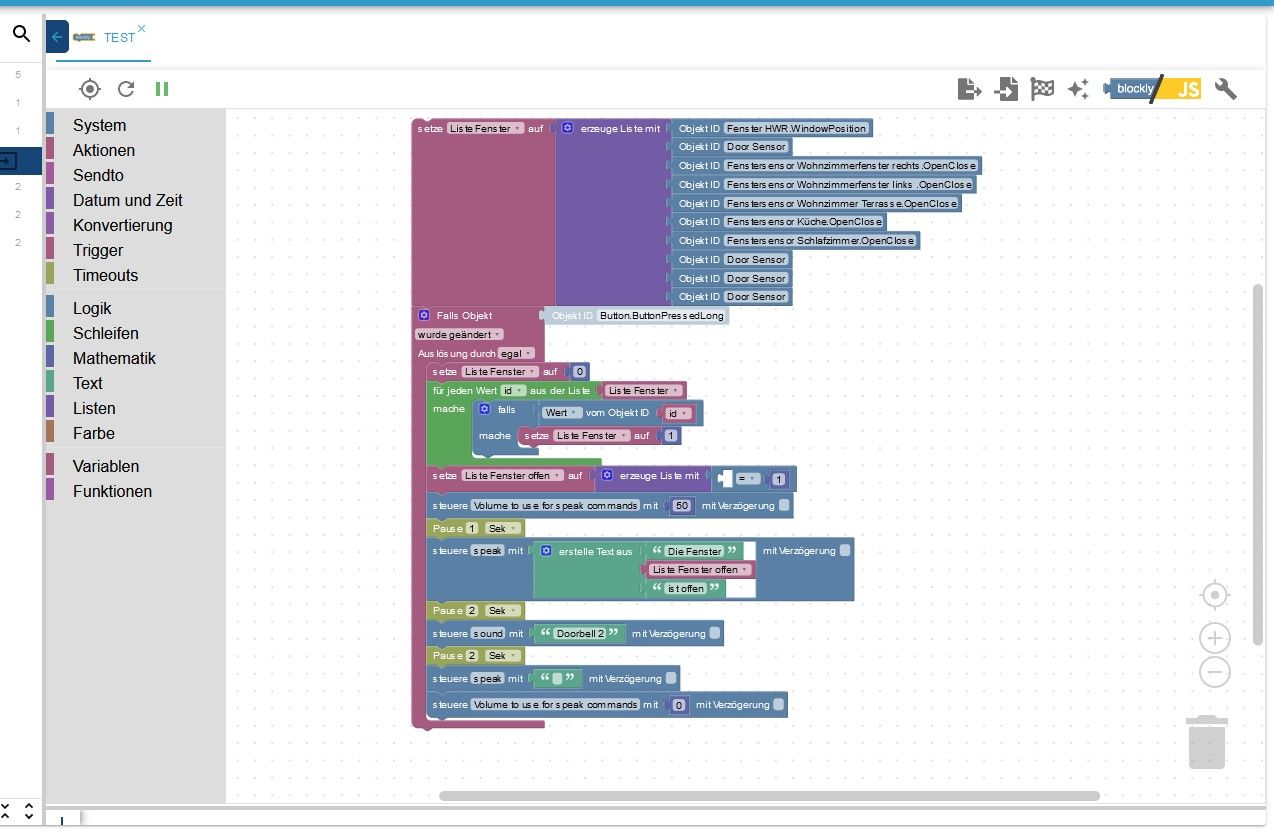Open the Timeouts block category
The width and height of the screenshot is (1274, 833).
click(105, 275)
